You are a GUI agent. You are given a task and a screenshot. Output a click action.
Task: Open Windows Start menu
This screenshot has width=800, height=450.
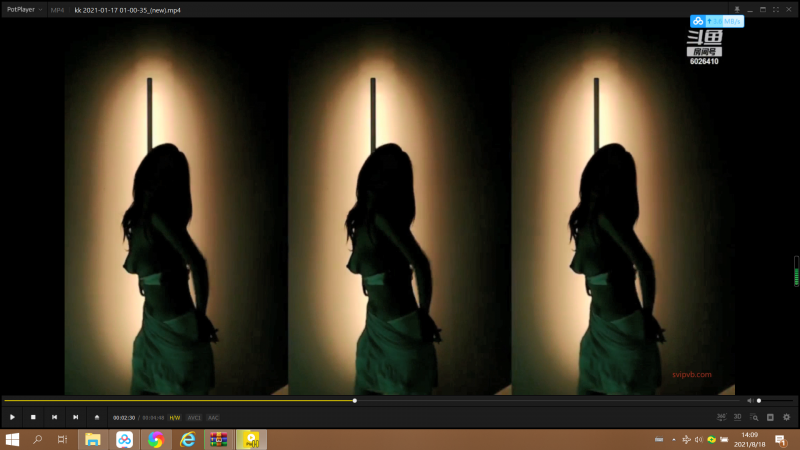coord(13,439)
